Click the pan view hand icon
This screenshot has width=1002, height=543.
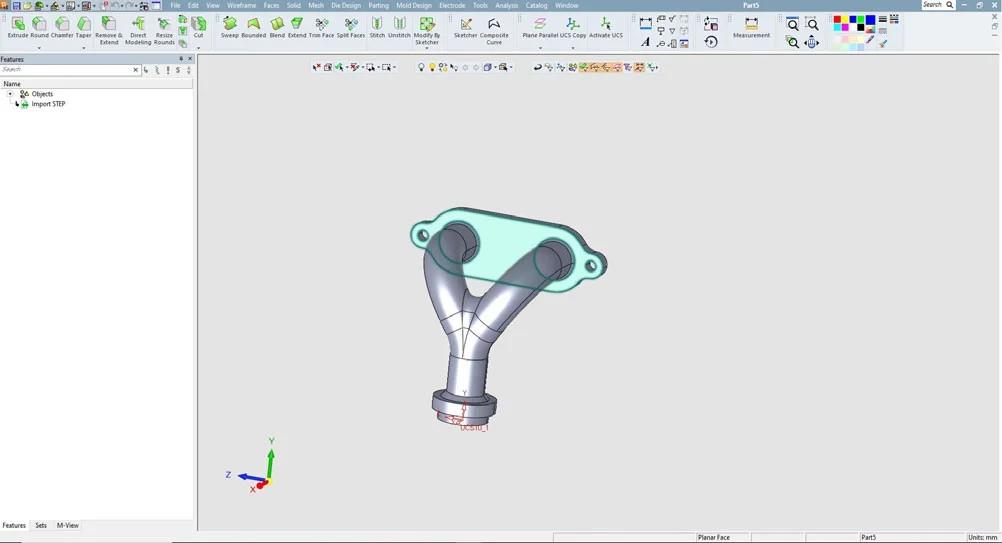click(x=812, y=43)
